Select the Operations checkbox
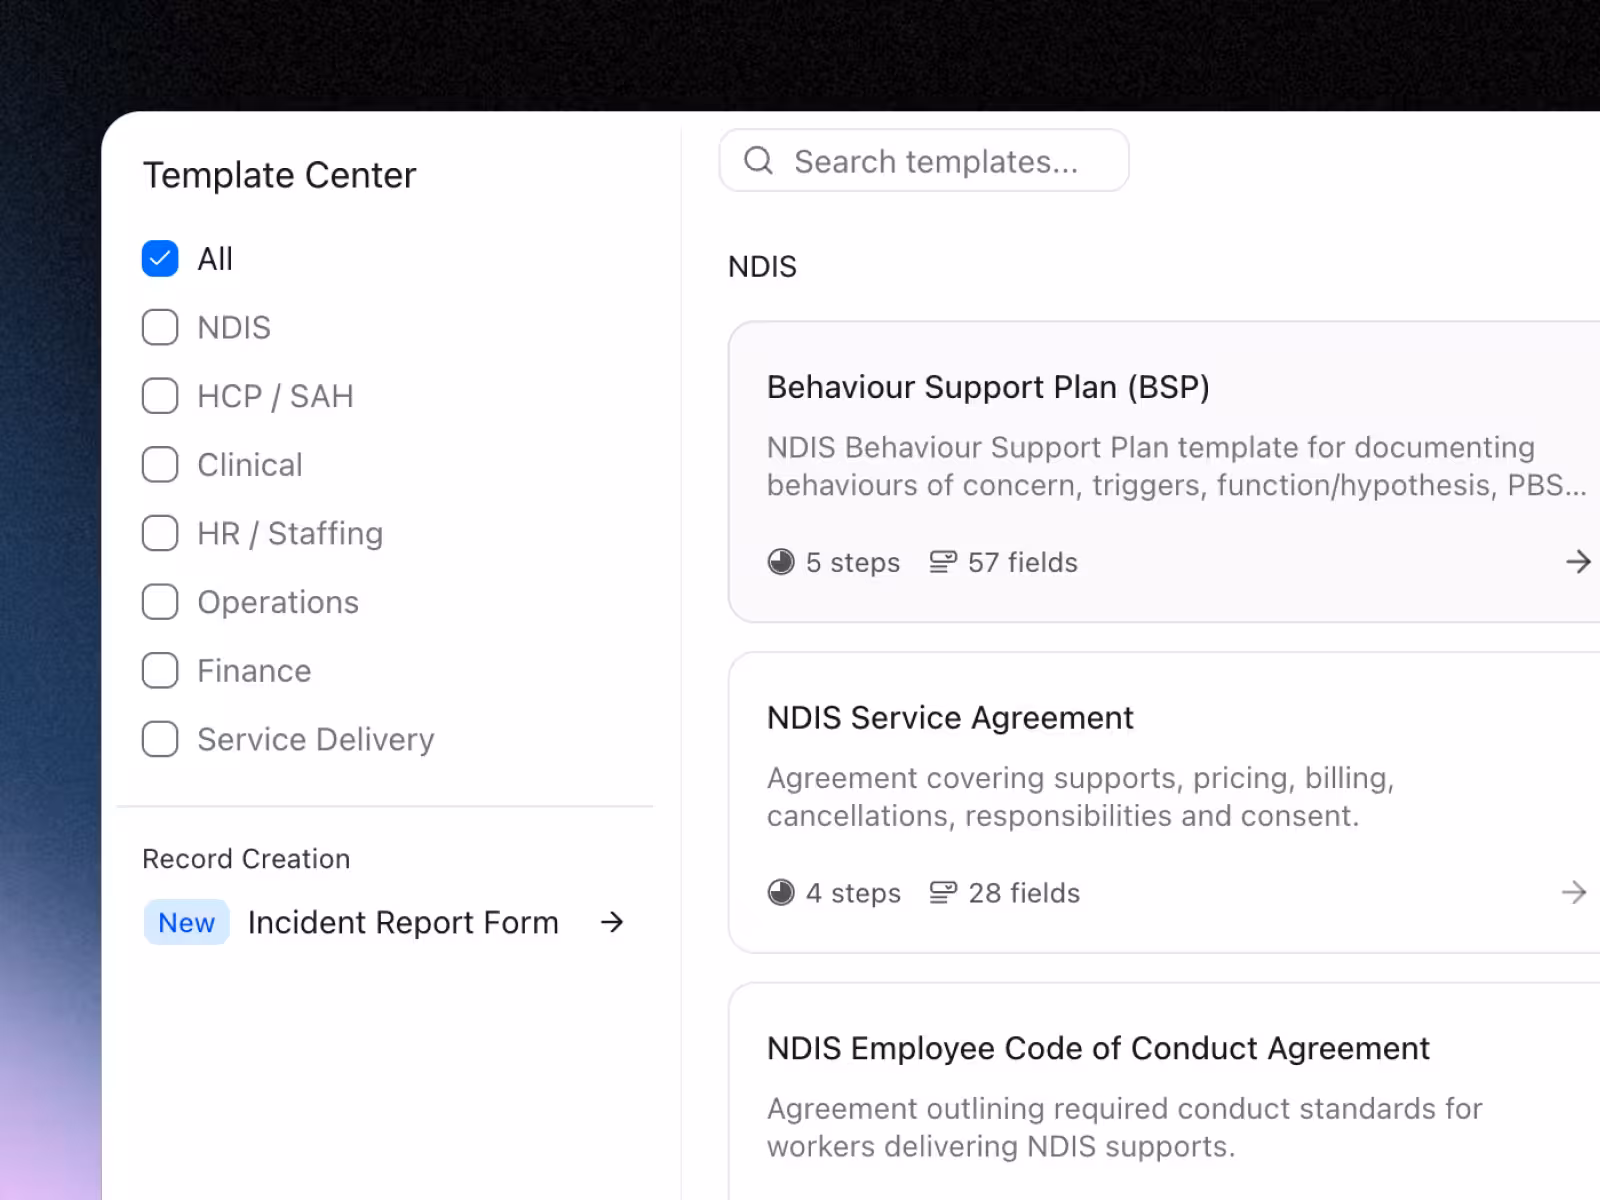 160,602
